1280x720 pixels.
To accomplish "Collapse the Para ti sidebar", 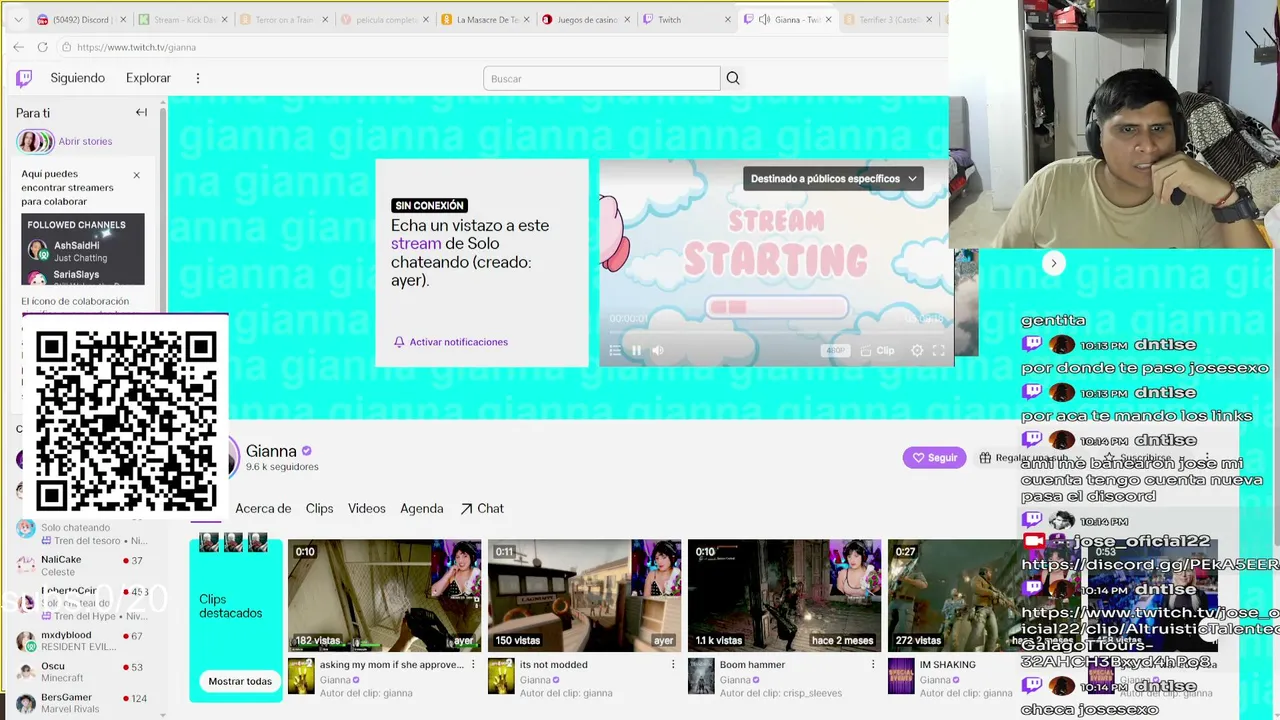I will (141, 112).
